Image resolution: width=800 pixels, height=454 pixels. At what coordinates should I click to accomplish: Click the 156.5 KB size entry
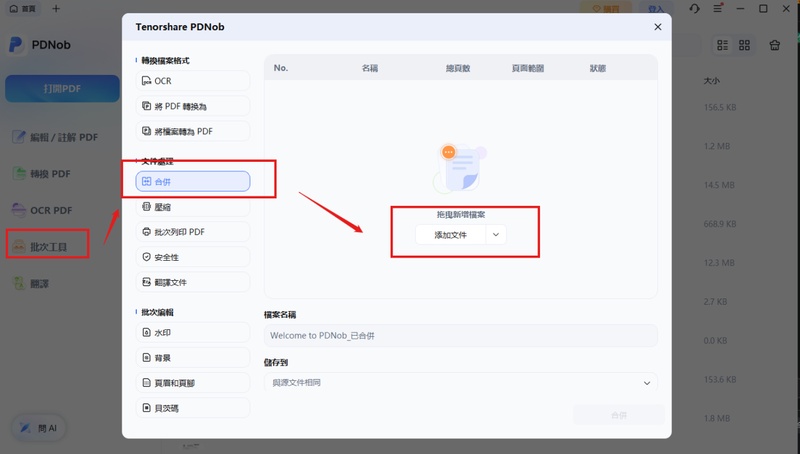click(720, 107)
